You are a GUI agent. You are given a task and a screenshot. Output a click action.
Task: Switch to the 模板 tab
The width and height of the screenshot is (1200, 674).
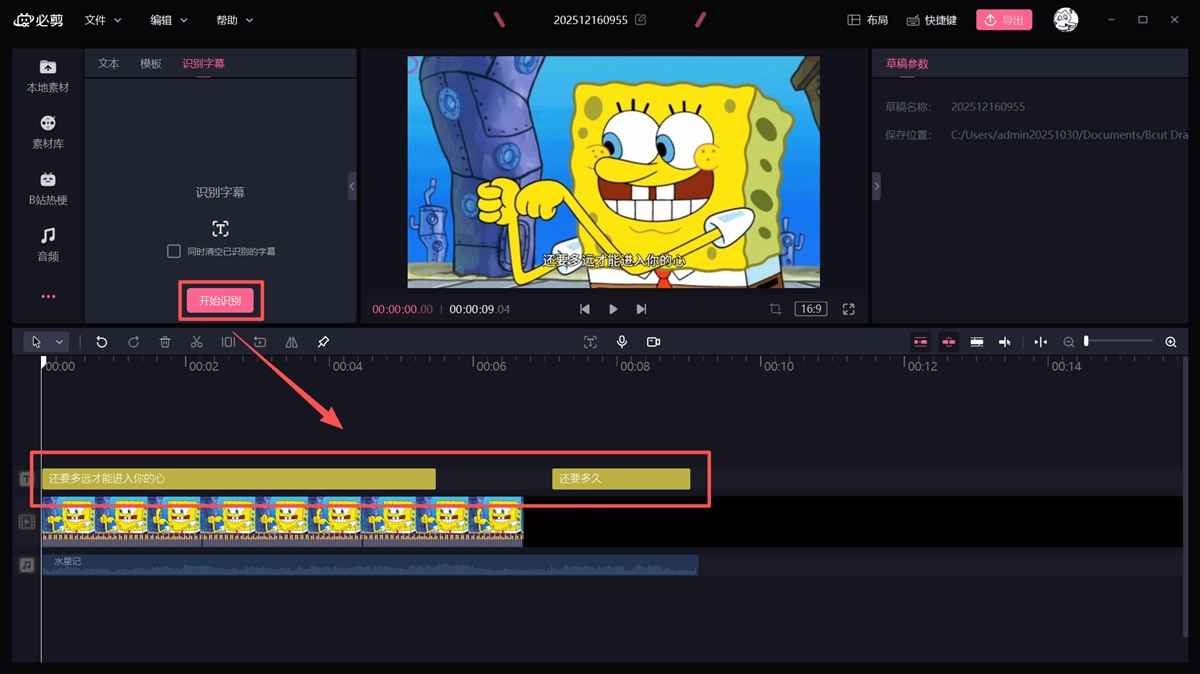(151, 63)
